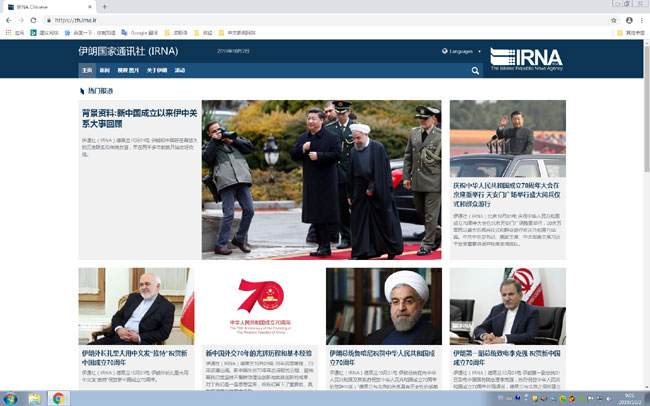
Task: Open File Explorer from the taskbar
Action: pyautogui.click(x=35, y=399)
